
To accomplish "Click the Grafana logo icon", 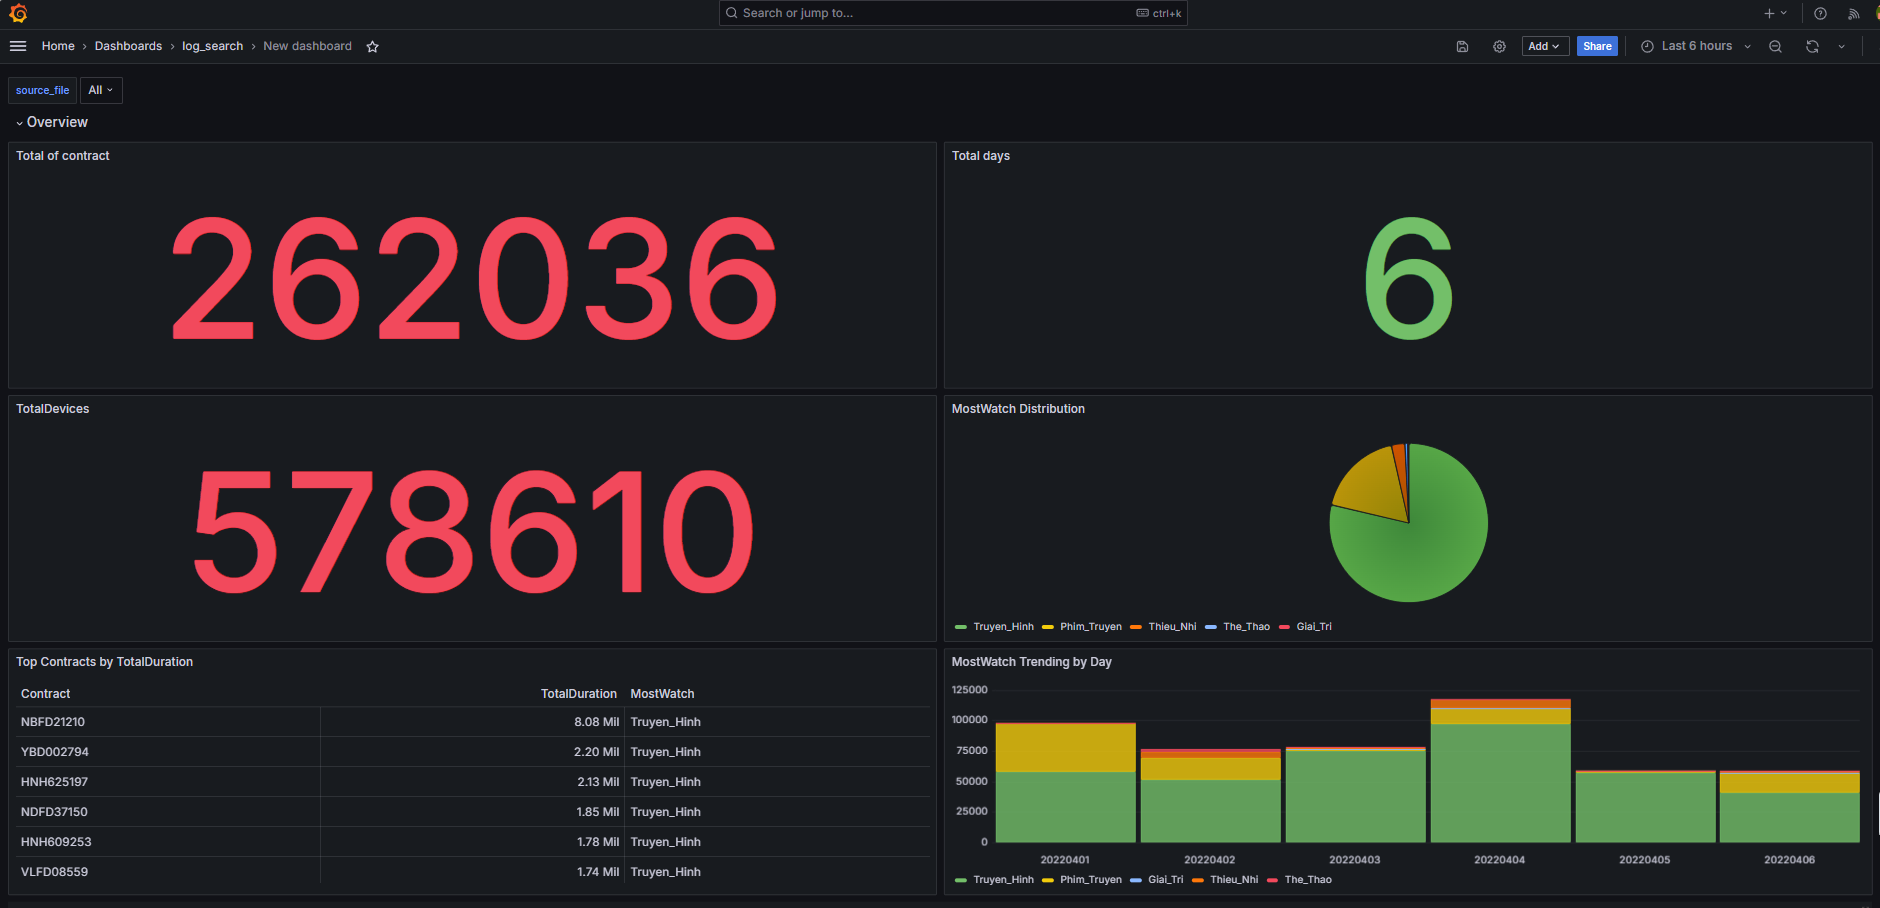I will pos(18,13).
